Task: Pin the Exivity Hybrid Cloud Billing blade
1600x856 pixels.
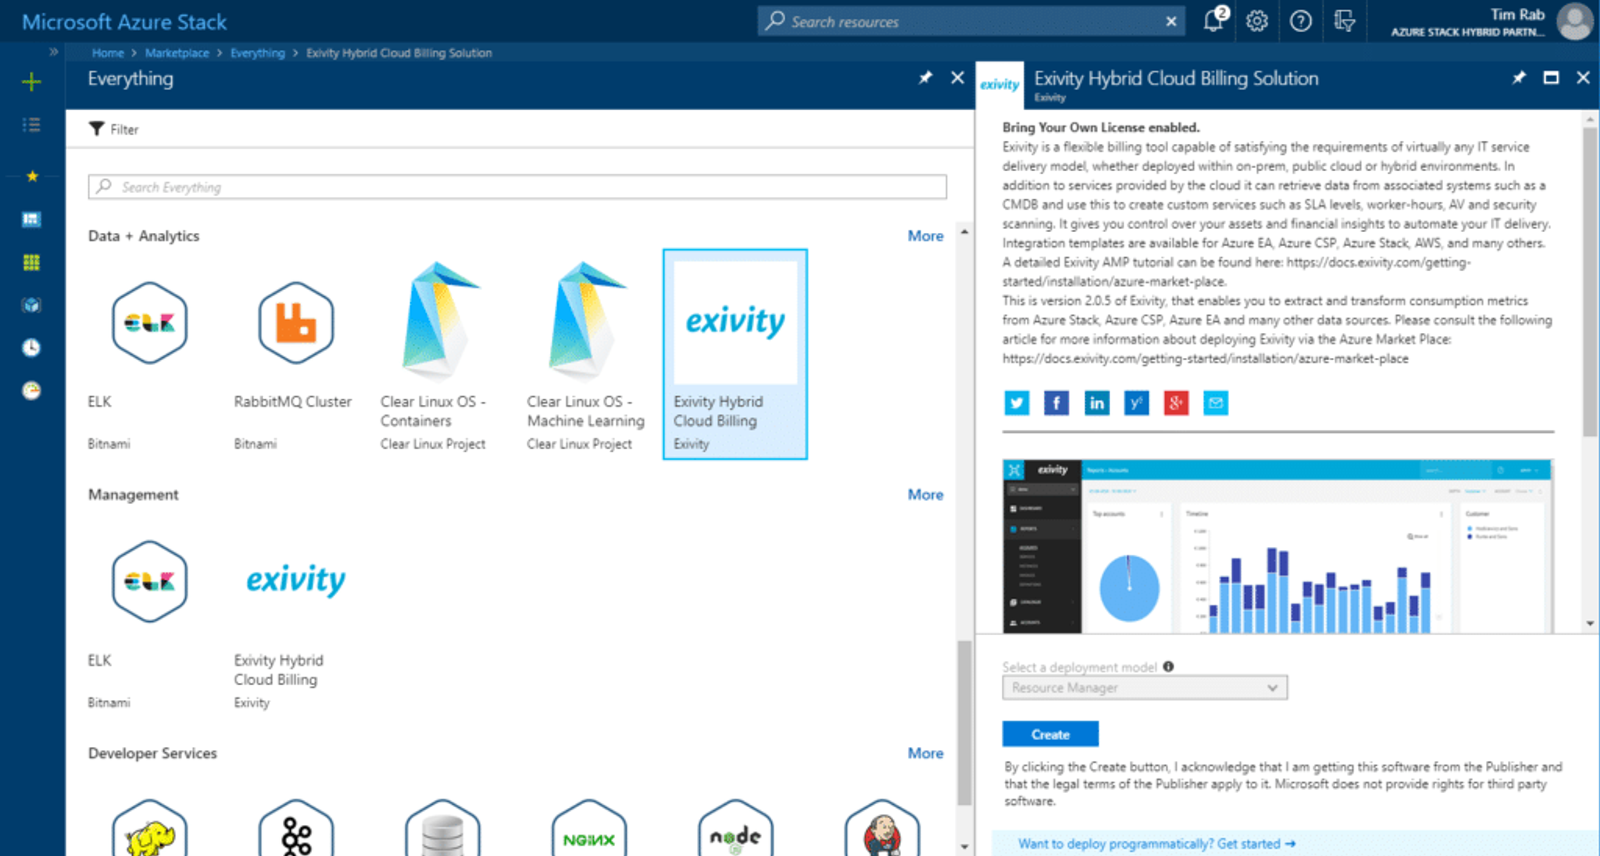Action: 1519,78
